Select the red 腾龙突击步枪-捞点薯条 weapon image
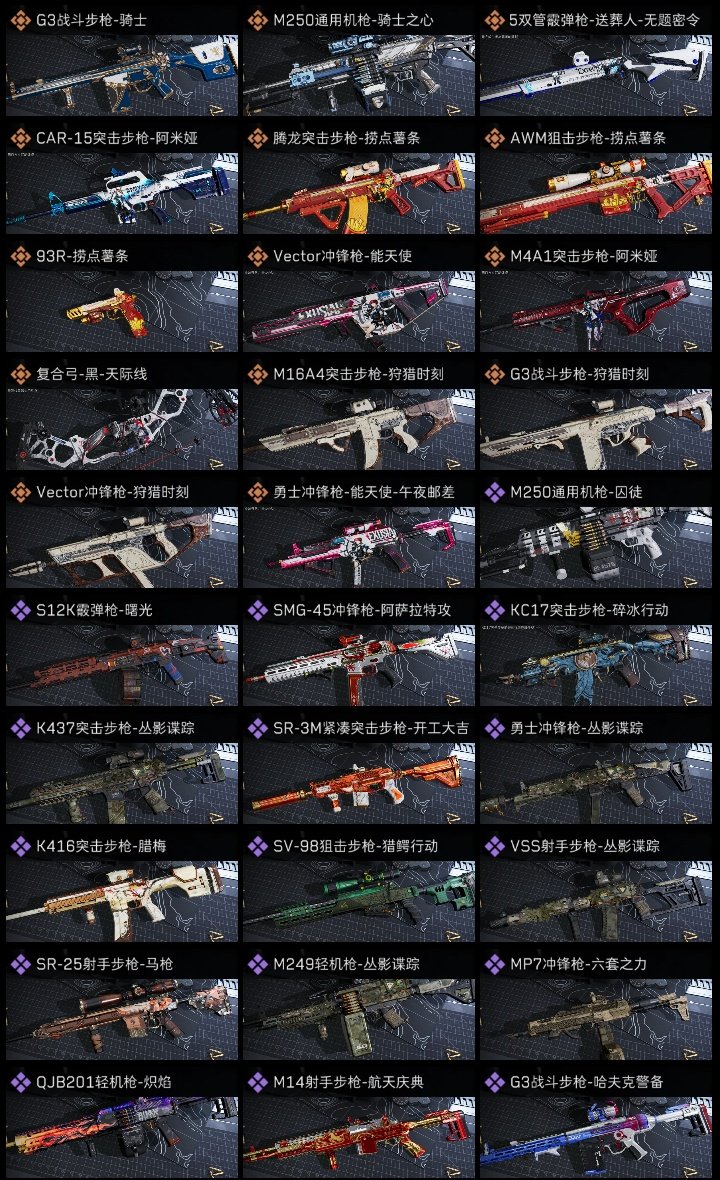720x1180 pixels. pyautogui.click(x=359, y=193)
